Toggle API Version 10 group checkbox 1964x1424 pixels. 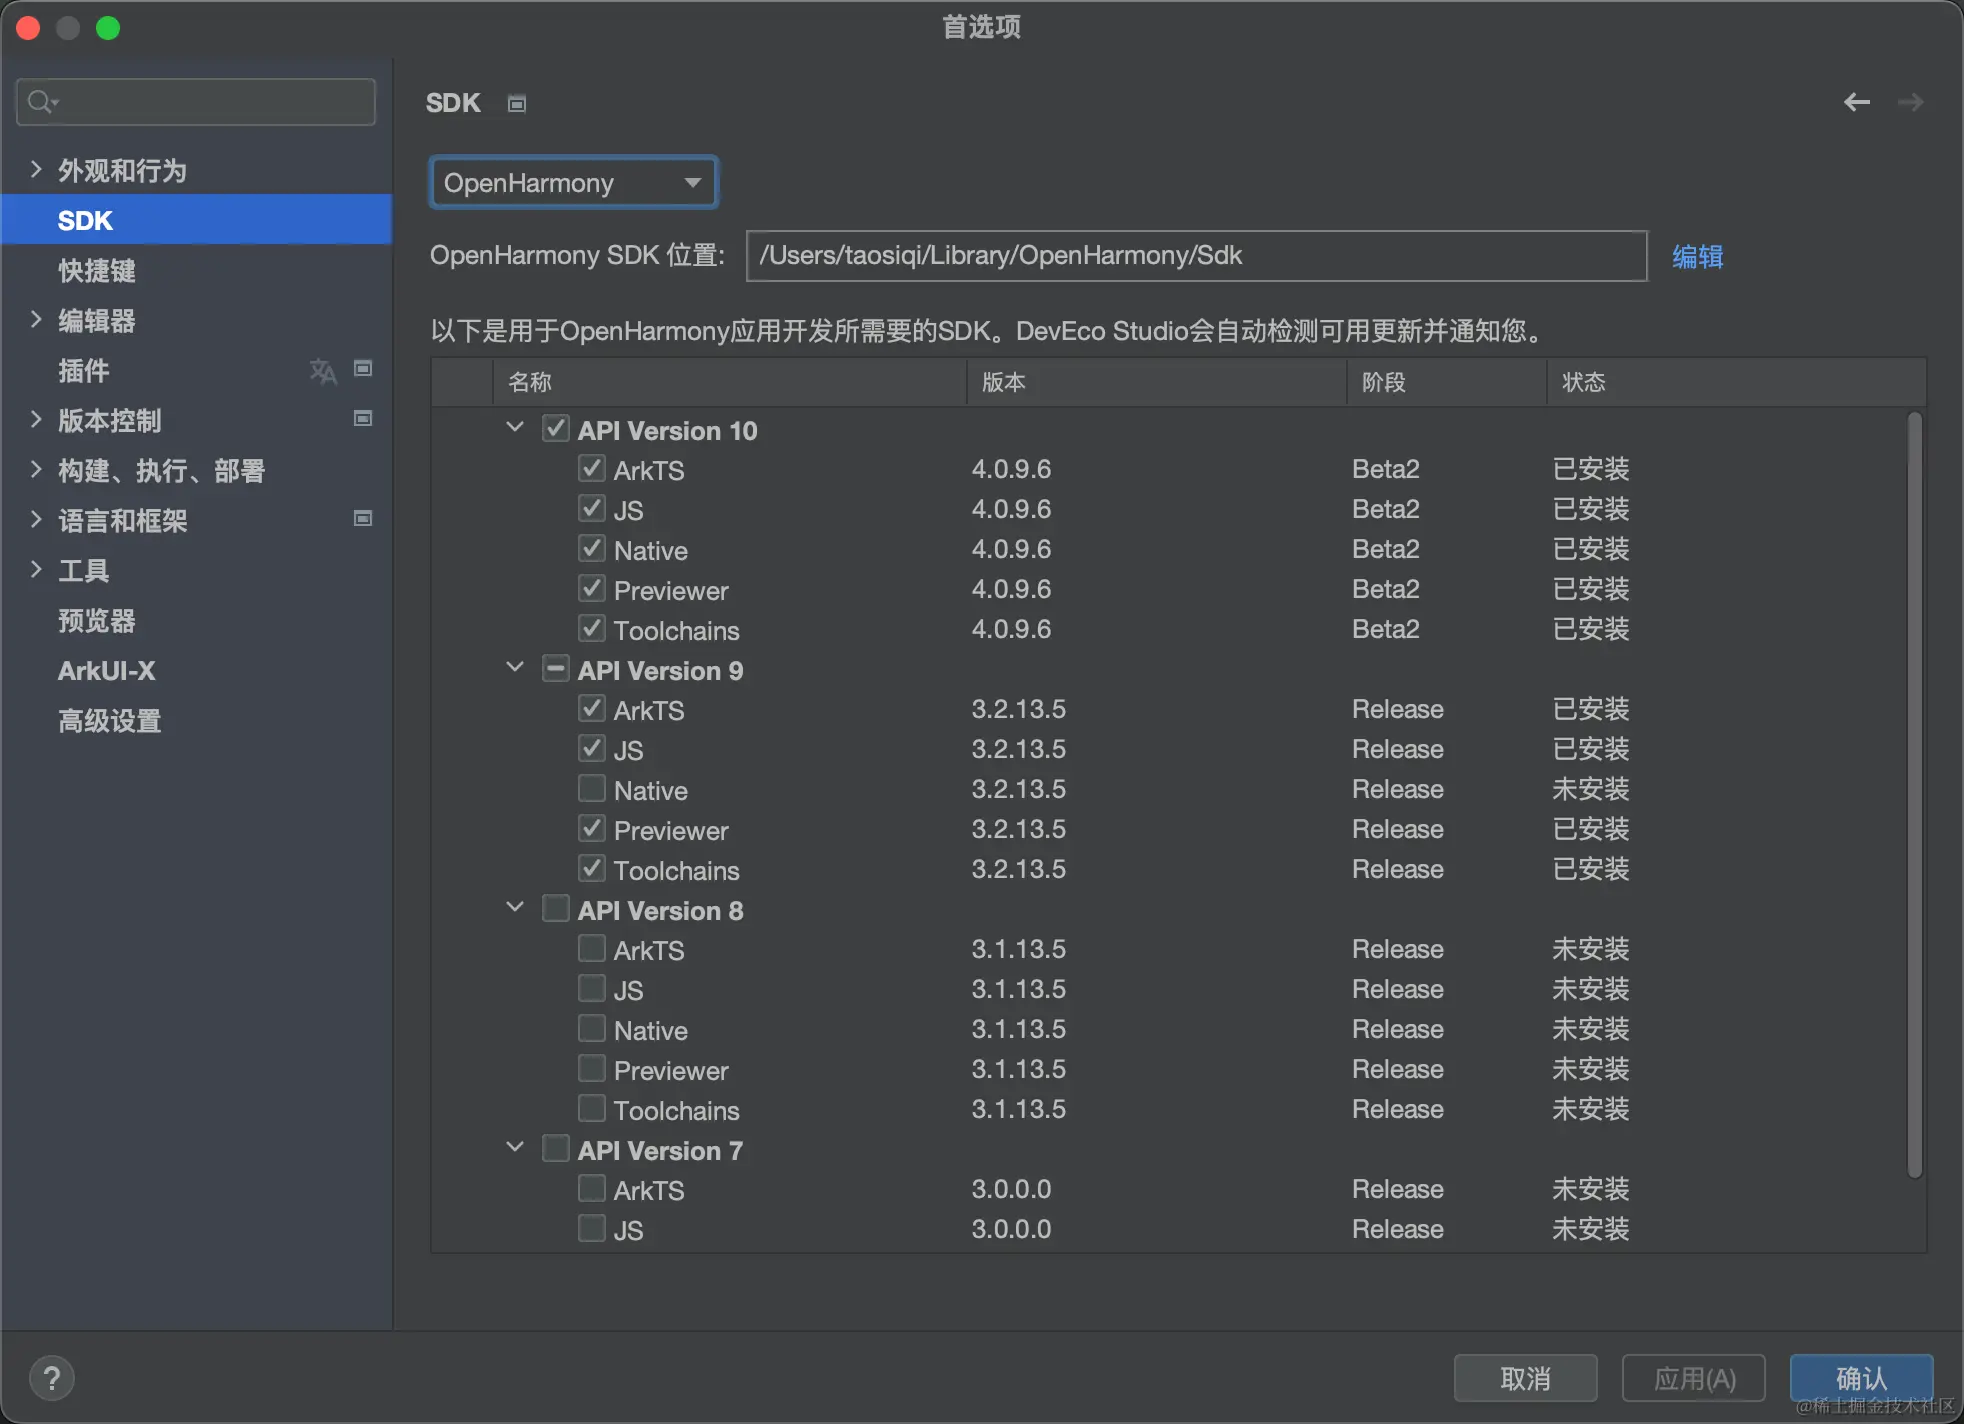tap(556, 429)
